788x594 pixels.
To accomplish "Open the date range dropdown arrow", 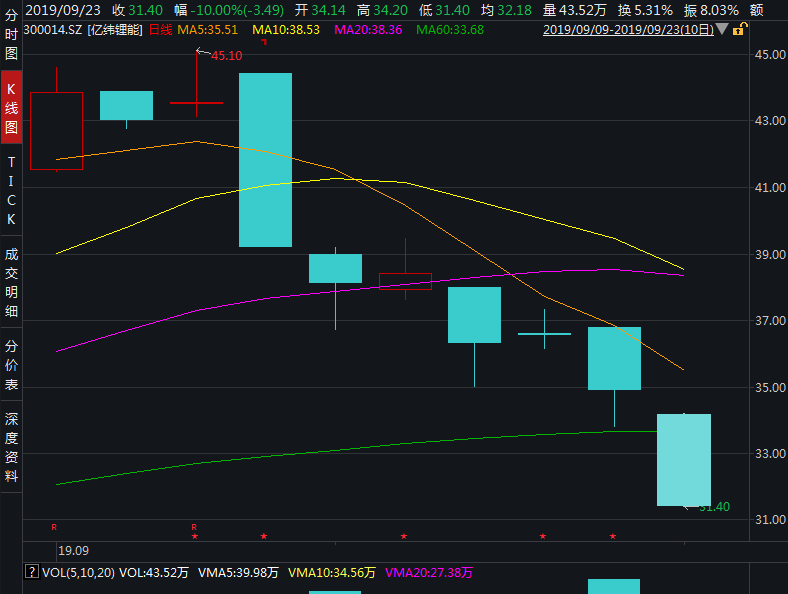I will point(722,30).
